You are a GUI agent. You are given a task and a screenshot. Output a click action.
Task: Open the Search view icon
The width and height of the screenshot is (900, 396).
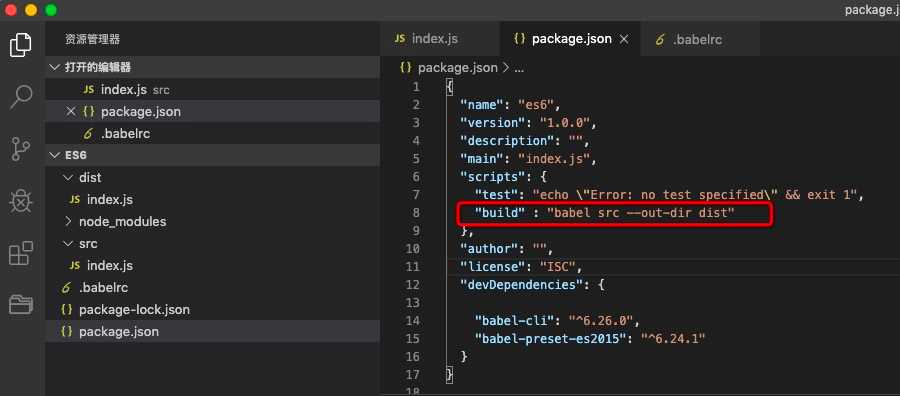click(21, 97)
